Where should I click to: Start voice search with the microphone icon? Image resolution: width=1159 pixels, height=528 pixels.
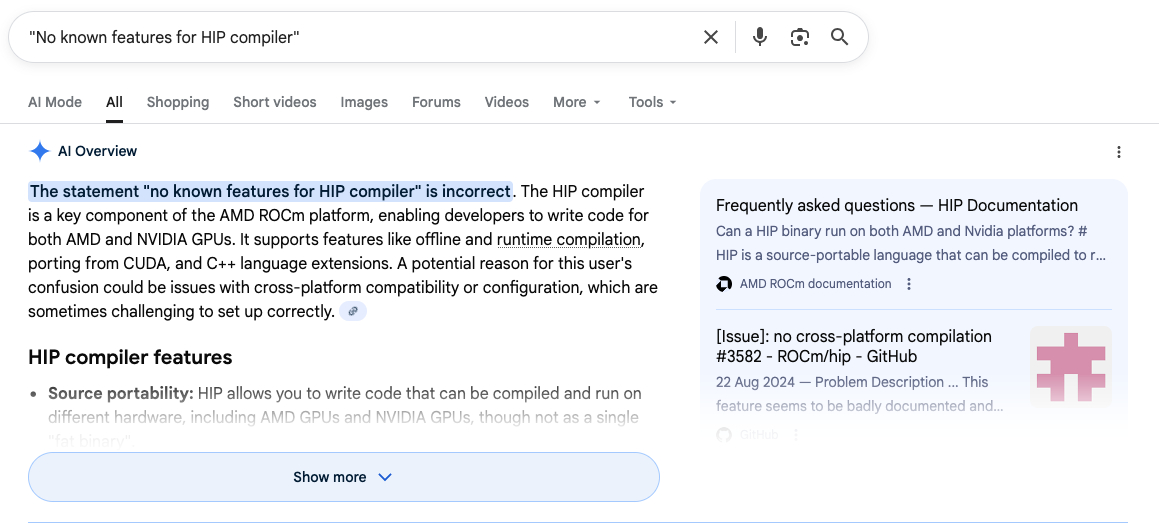coord(760,37)
